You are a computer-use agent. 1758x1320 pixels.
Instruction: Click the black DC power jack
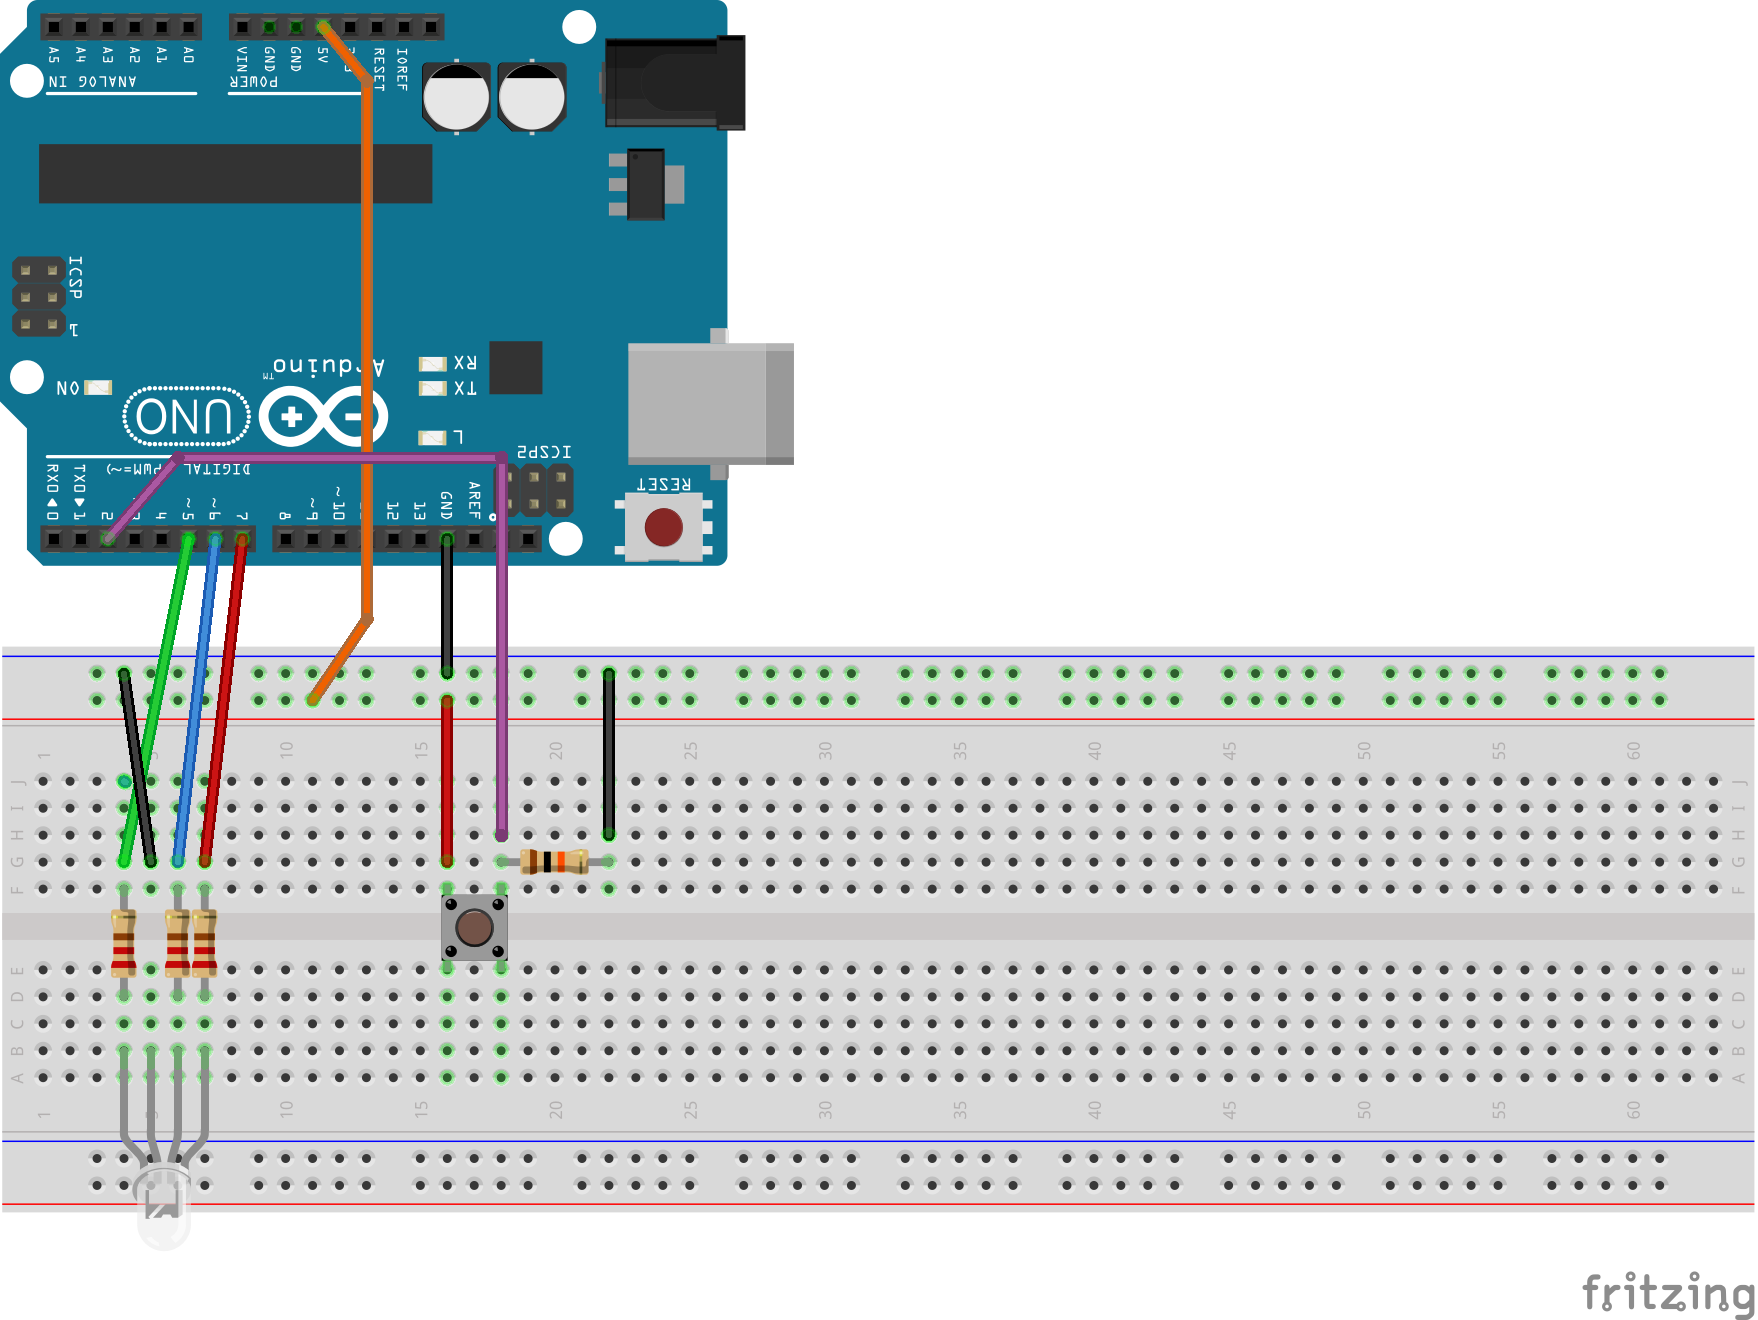[x=676, y=83]
